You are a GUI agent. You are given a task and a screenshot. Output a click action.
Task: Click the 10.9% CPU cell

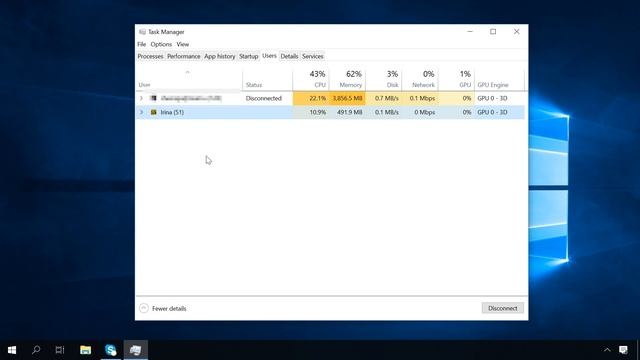pyautogui.click(x=311, y=112)
